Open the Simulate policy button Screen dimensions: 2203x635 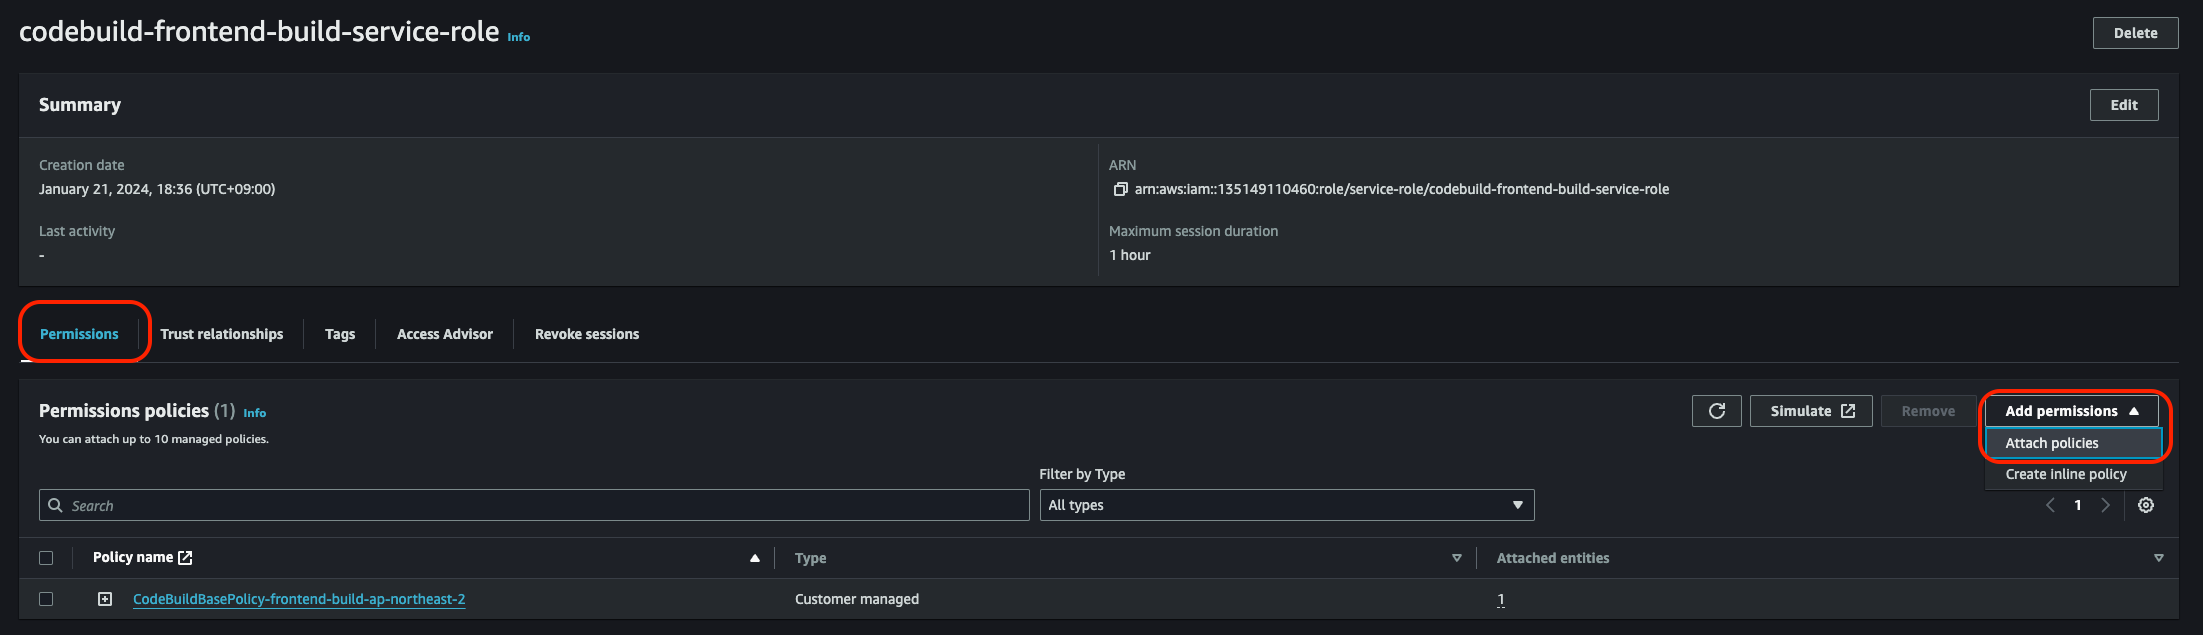(1811, 411)
